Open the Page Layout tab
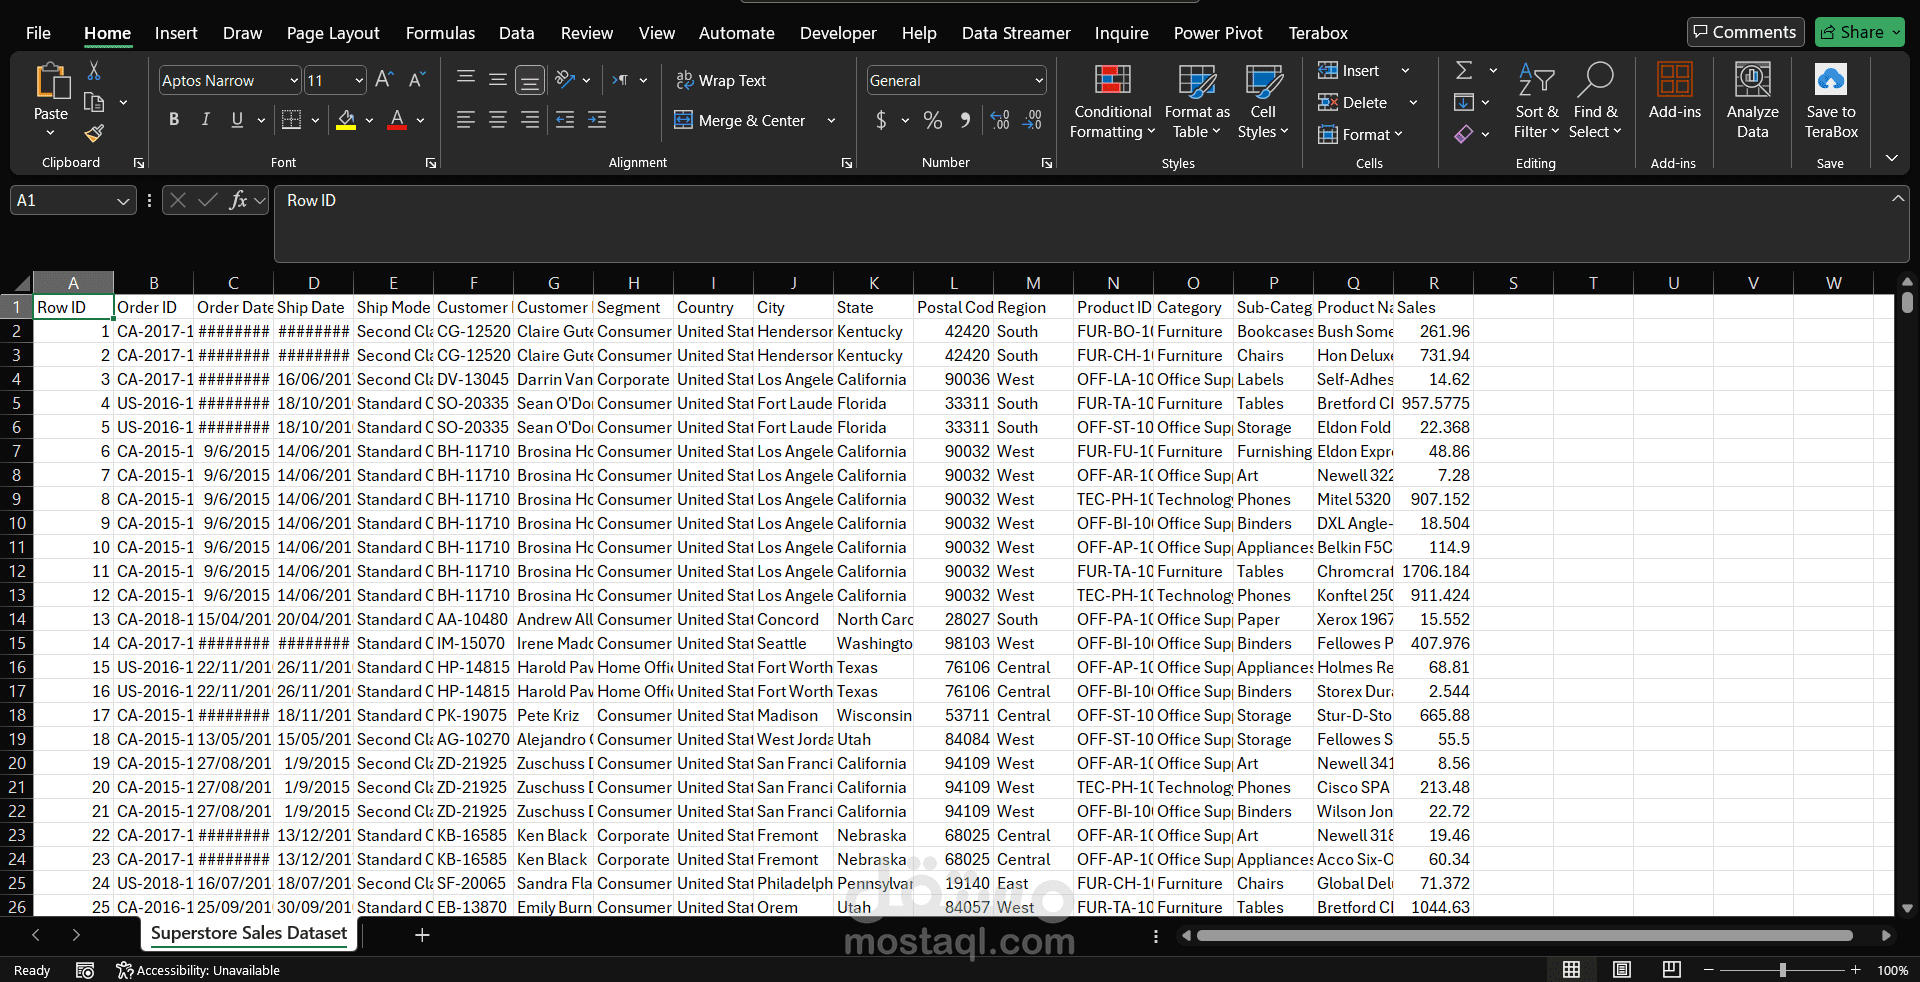This screenshot has width=1920, height=982. [333, 33]
